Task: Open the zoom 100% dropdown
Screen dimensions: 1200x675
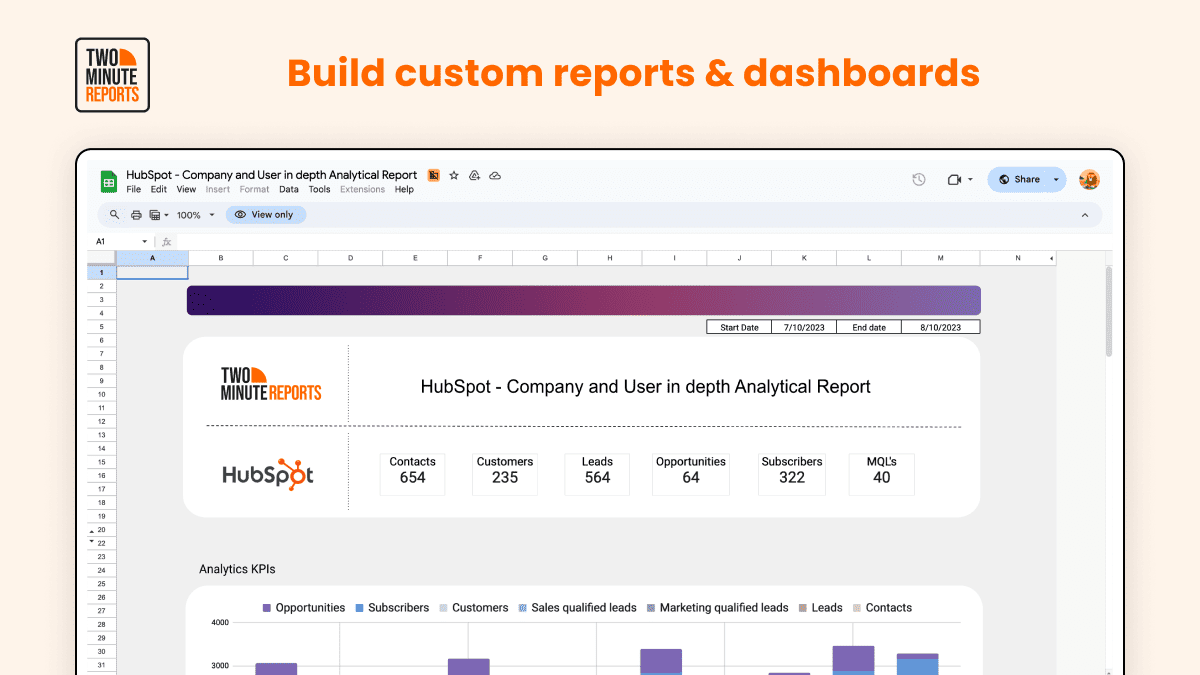Action: [x=194, y=215]
